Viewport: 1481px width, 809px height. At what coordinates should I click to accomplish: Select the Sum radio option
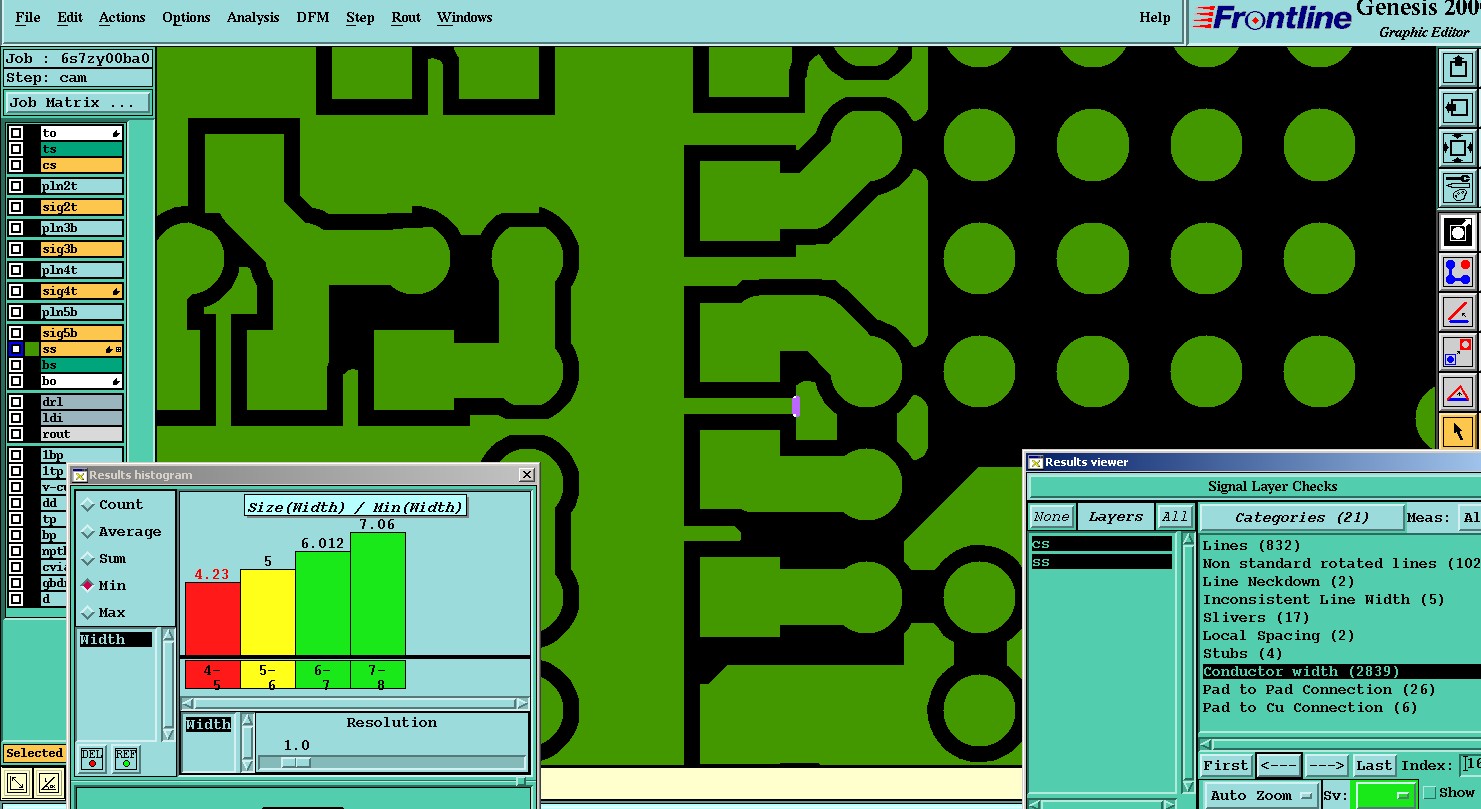(88, 559)
